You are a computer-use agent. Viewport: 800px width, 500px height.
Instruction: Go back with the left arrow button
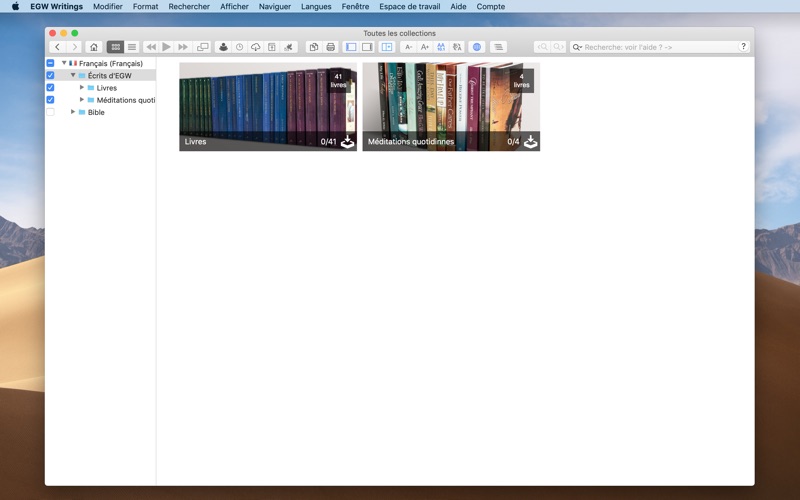[57, 47]
